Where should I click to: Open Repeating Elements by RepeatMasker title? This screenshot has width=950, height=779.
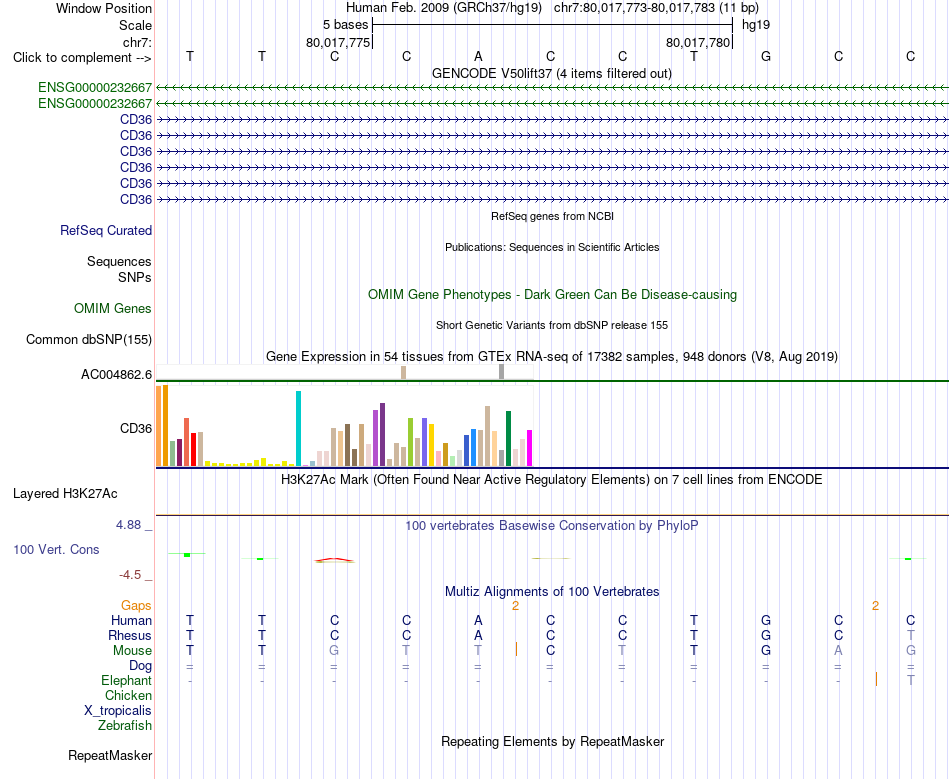tap(553, 741)
